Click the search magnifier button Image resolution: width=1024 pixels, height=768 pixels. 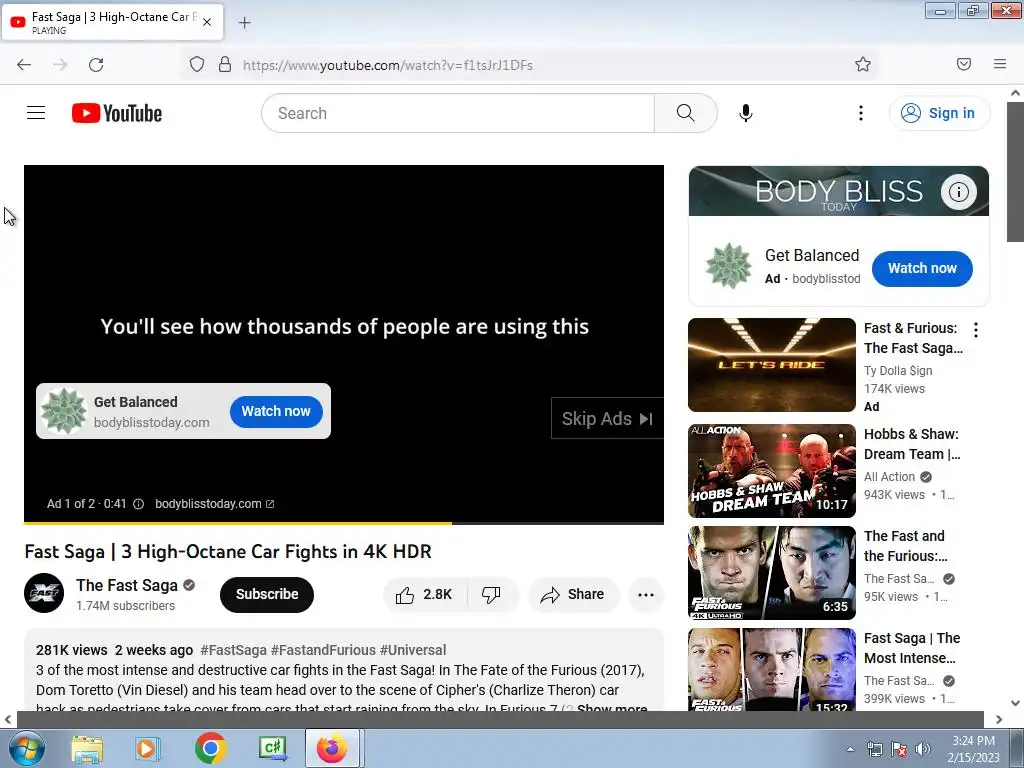pos(685,113)
